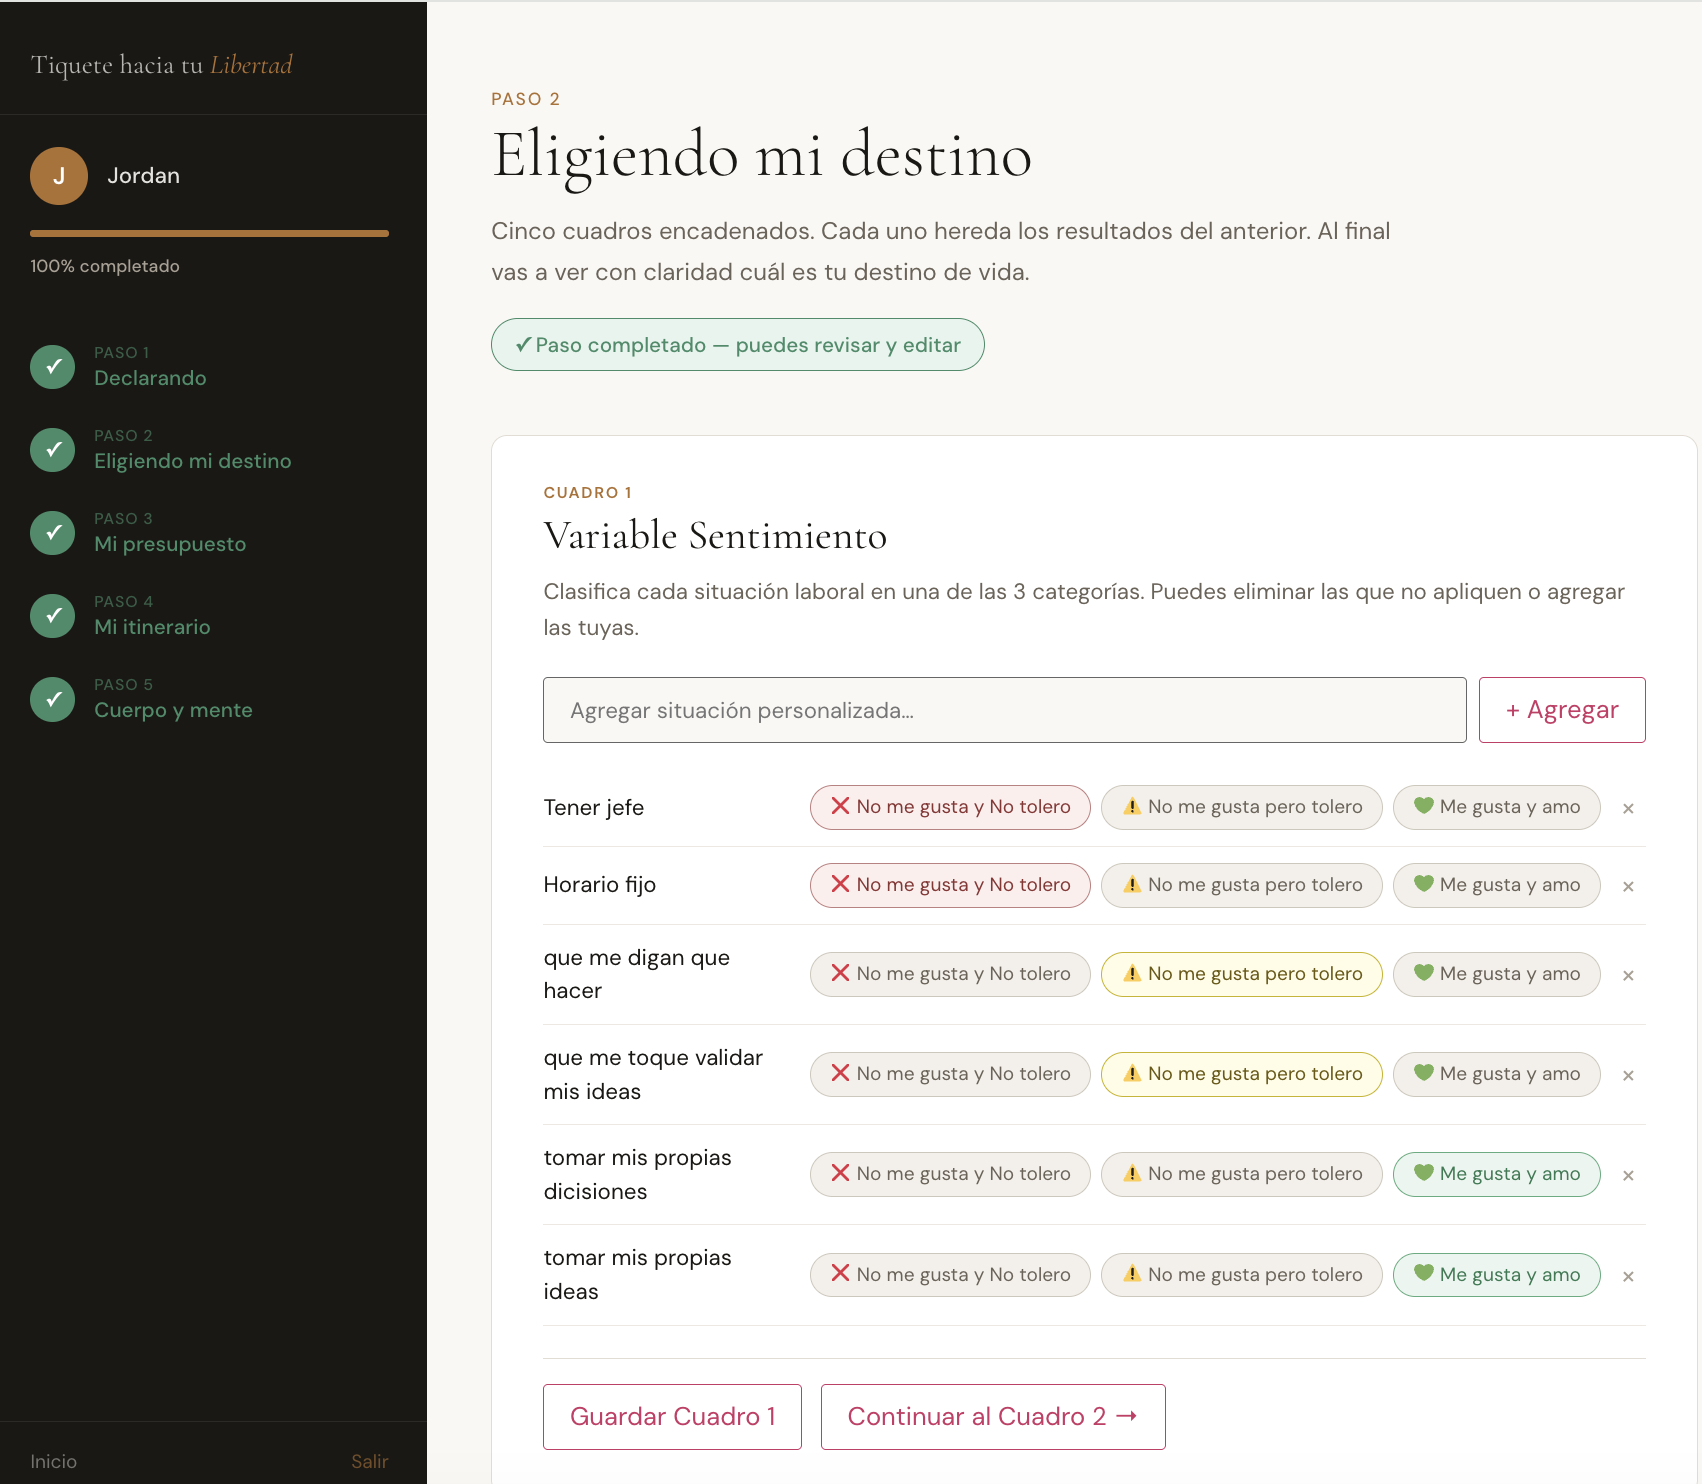Viewport: 1702px width, 1484px height.
Task: Continue to Cuadro 2
Action: tap(993, 1417)
